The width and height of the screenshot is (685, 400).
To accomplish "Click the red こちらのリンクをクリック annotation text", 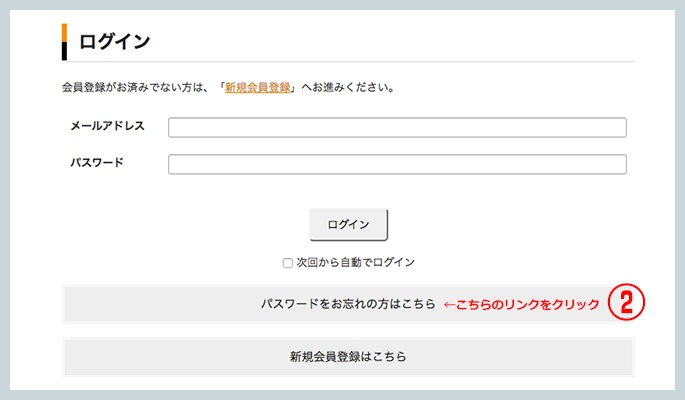I will pos(528,304).
